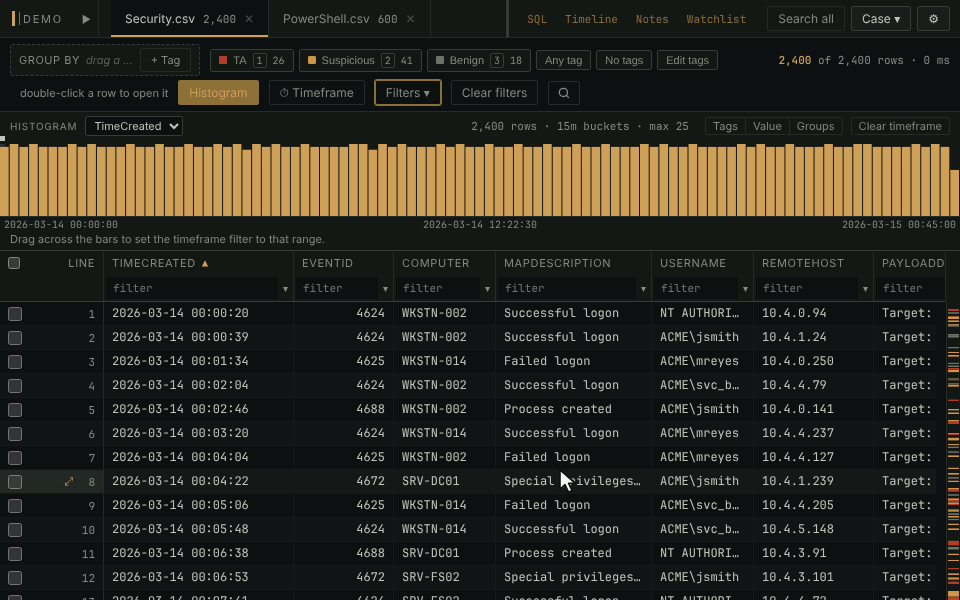Check the checkbox for row 3

pyautogui.click(x=15, y=362)
